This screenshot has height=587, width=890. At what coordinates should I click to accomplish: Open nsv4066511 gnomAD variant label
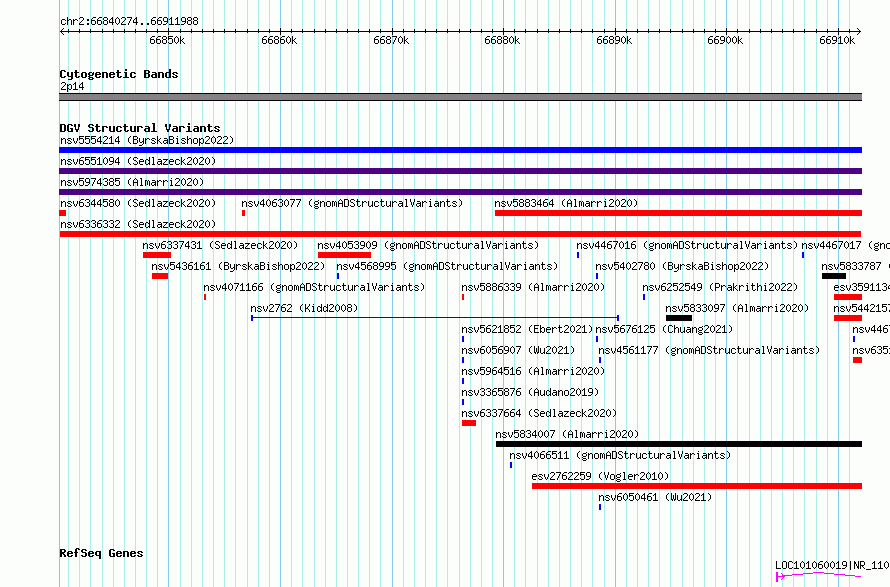pyautogui.click(x=620, y=455)
